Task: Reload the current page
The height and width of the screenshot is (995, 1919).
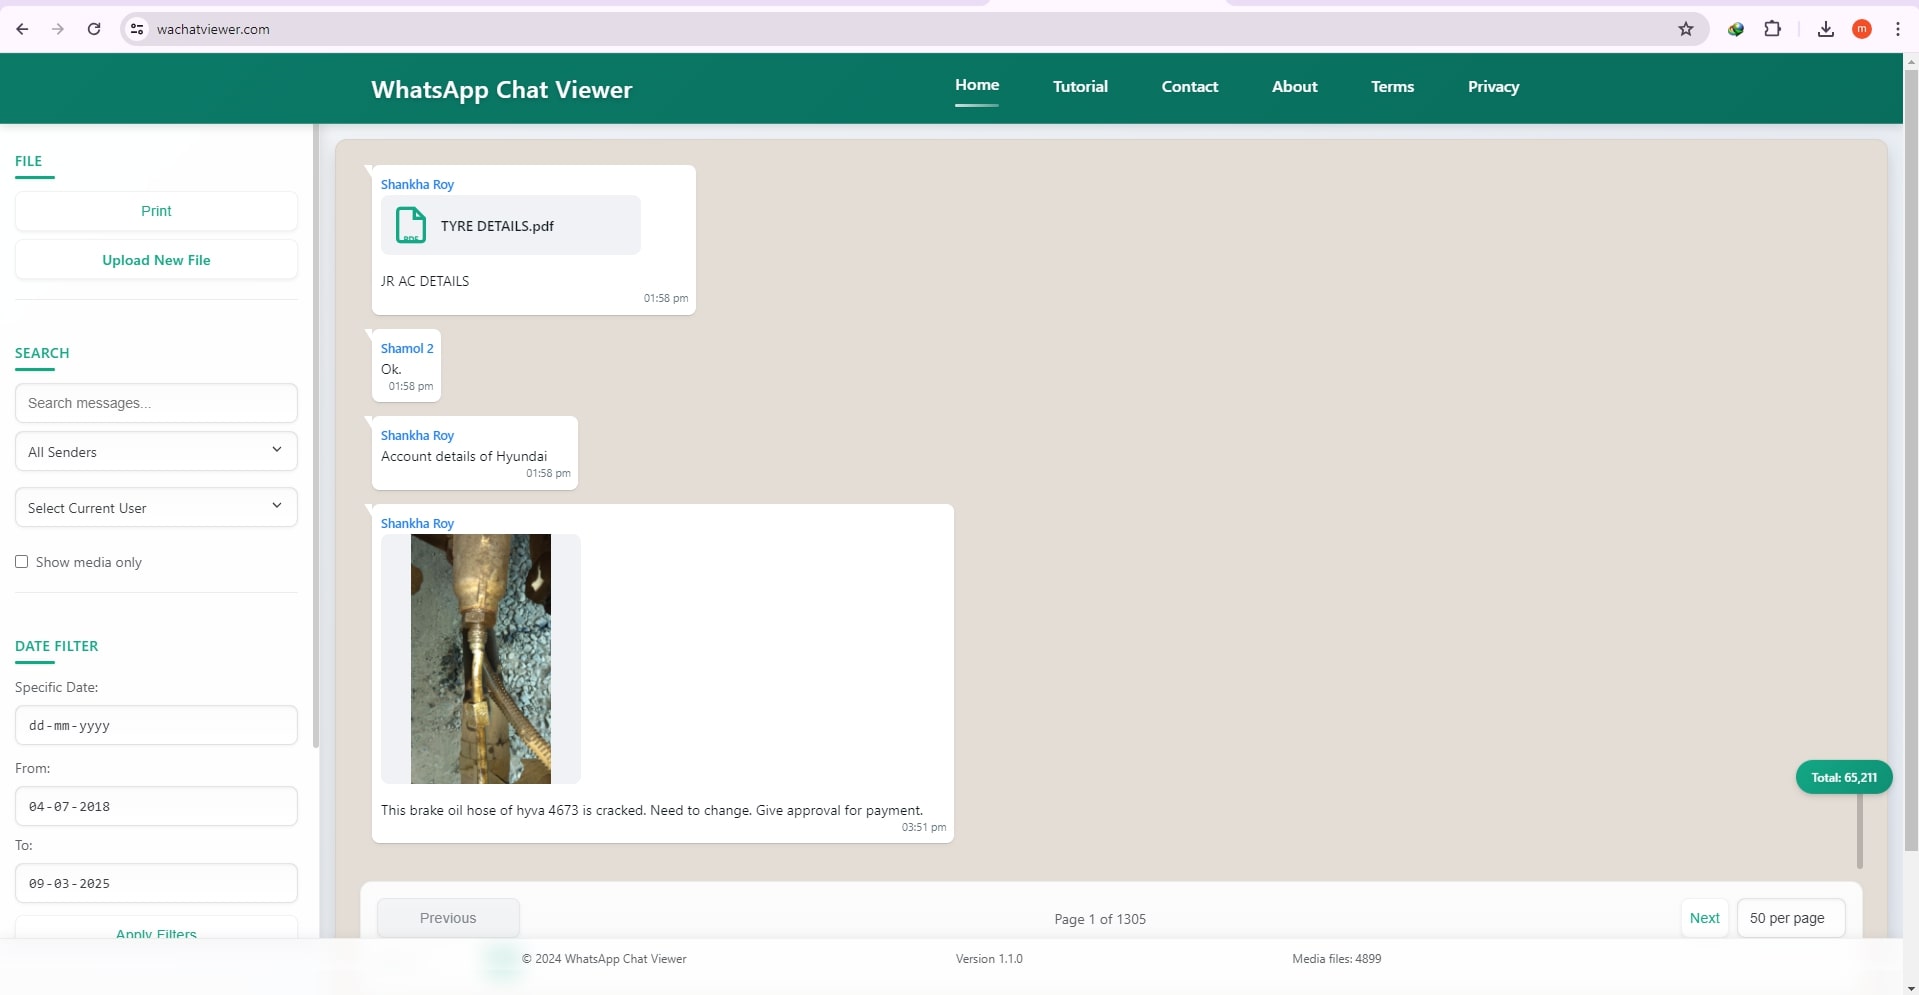Action: click(94, 29)
